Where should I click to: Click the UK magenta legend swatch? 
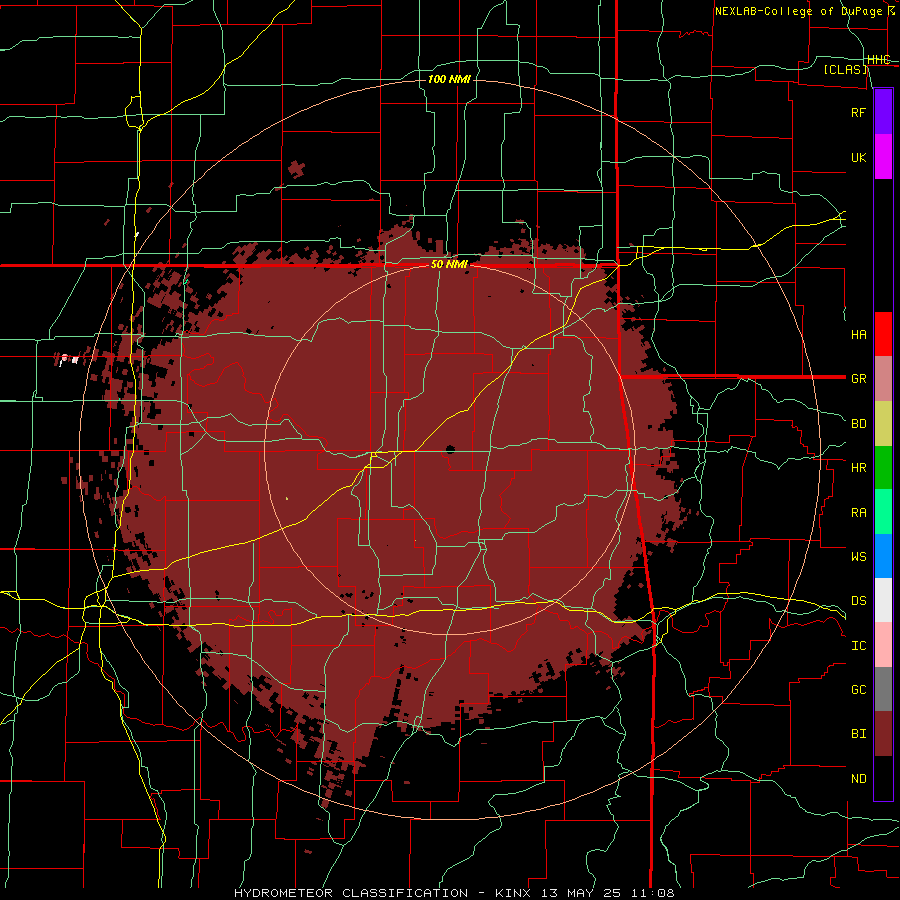pyautogui.click(x=883, y=157)
